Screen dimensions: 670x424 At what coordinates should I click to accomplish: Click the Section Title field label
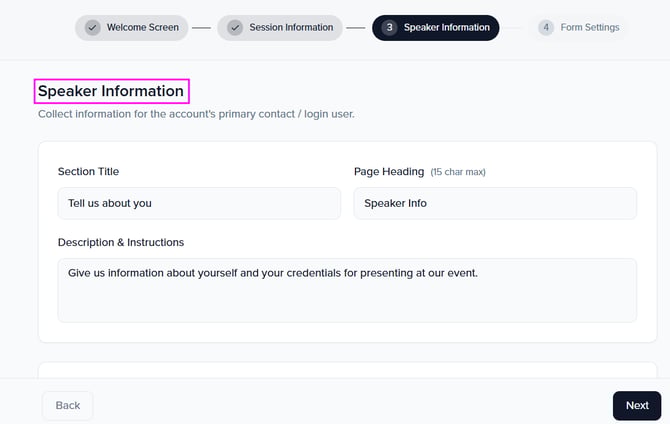102,172
